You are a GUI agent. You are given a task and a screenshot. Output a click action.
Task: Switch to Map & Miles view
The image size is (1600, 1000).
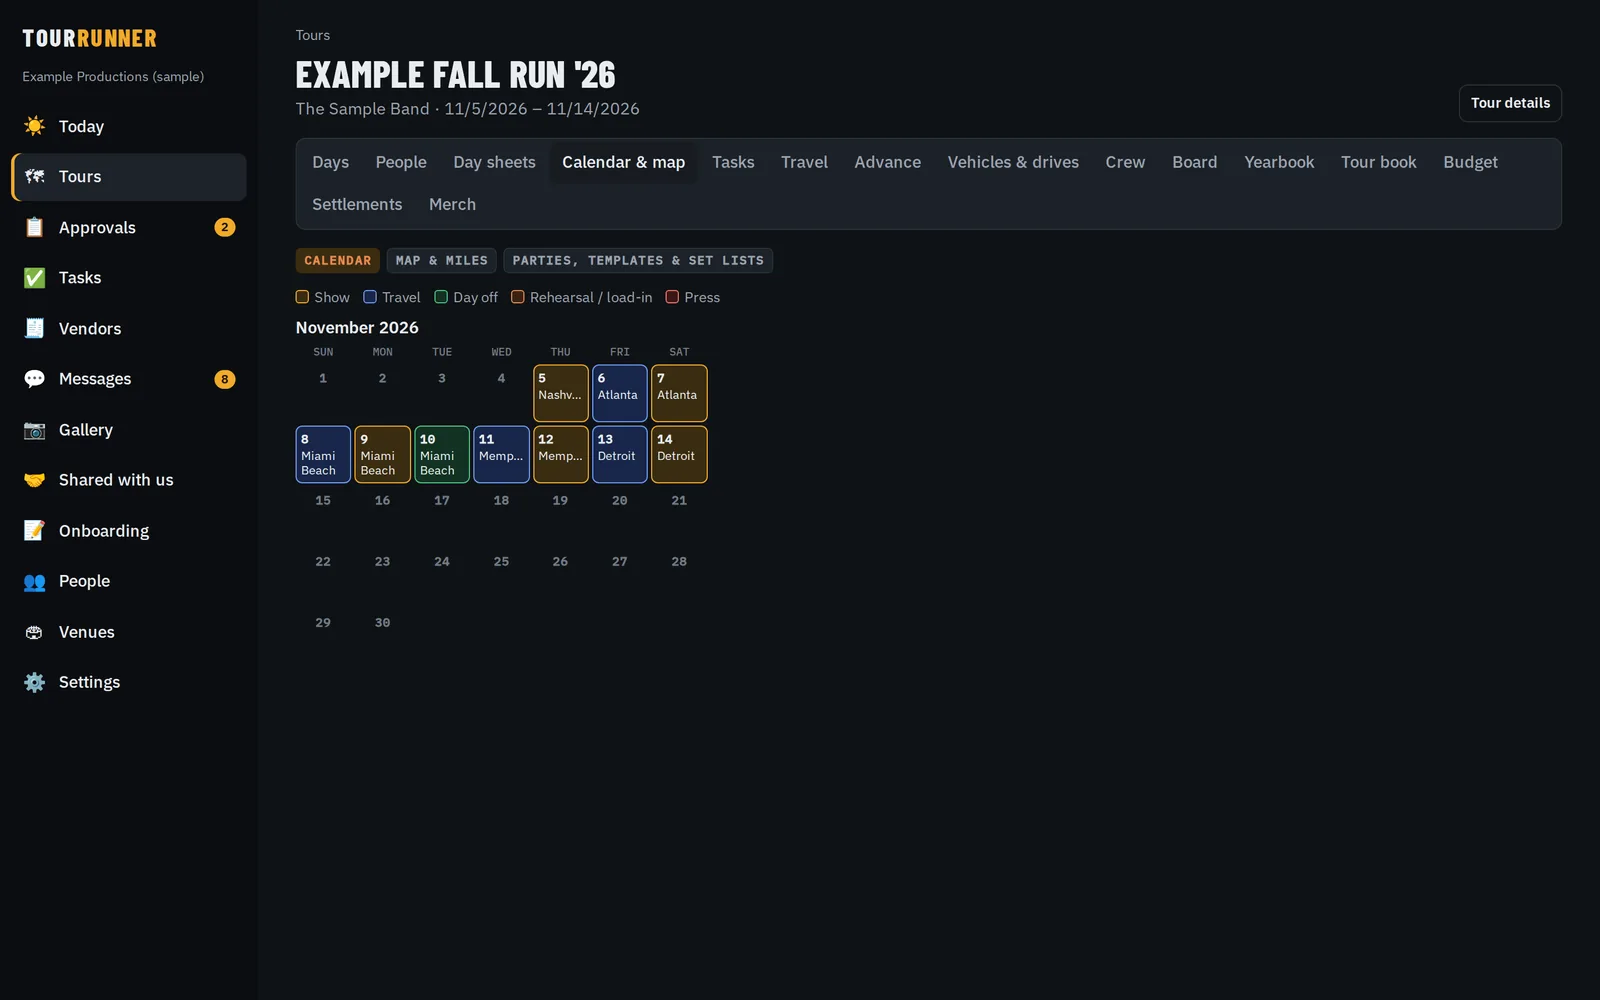(441, 261)
